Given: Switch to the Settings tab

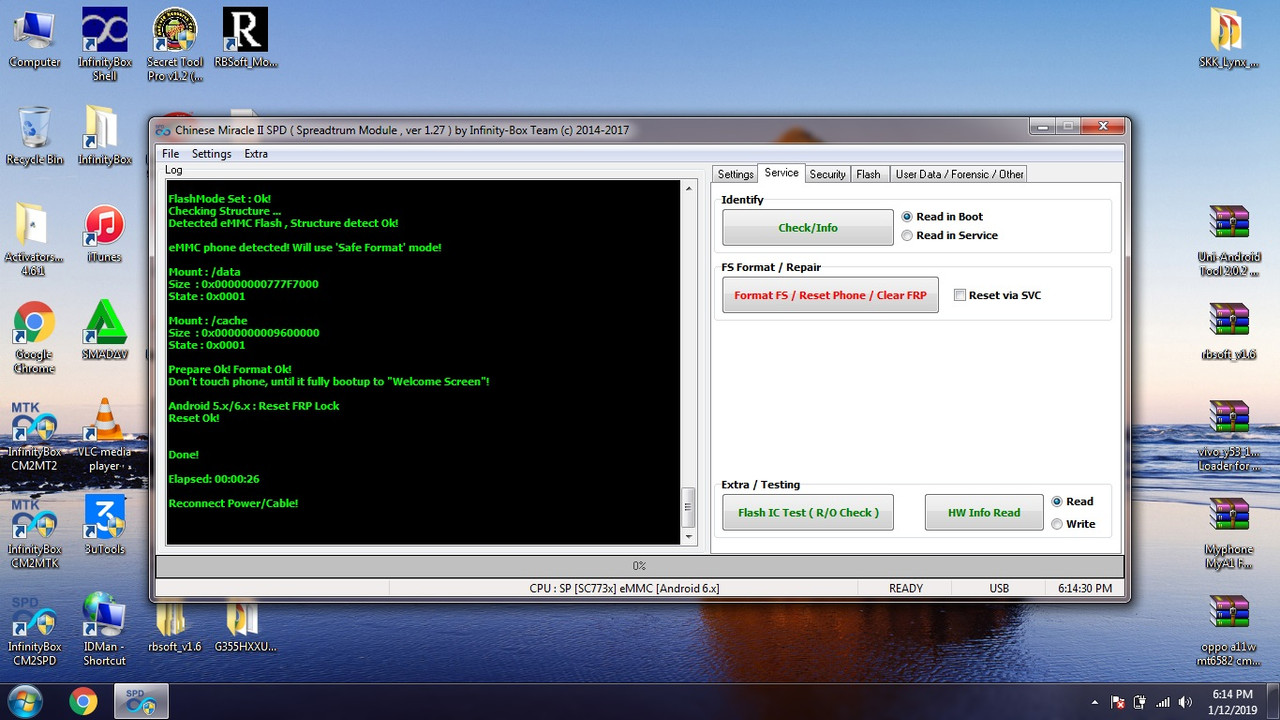Looking at the screenshot, I should (735, 174).
